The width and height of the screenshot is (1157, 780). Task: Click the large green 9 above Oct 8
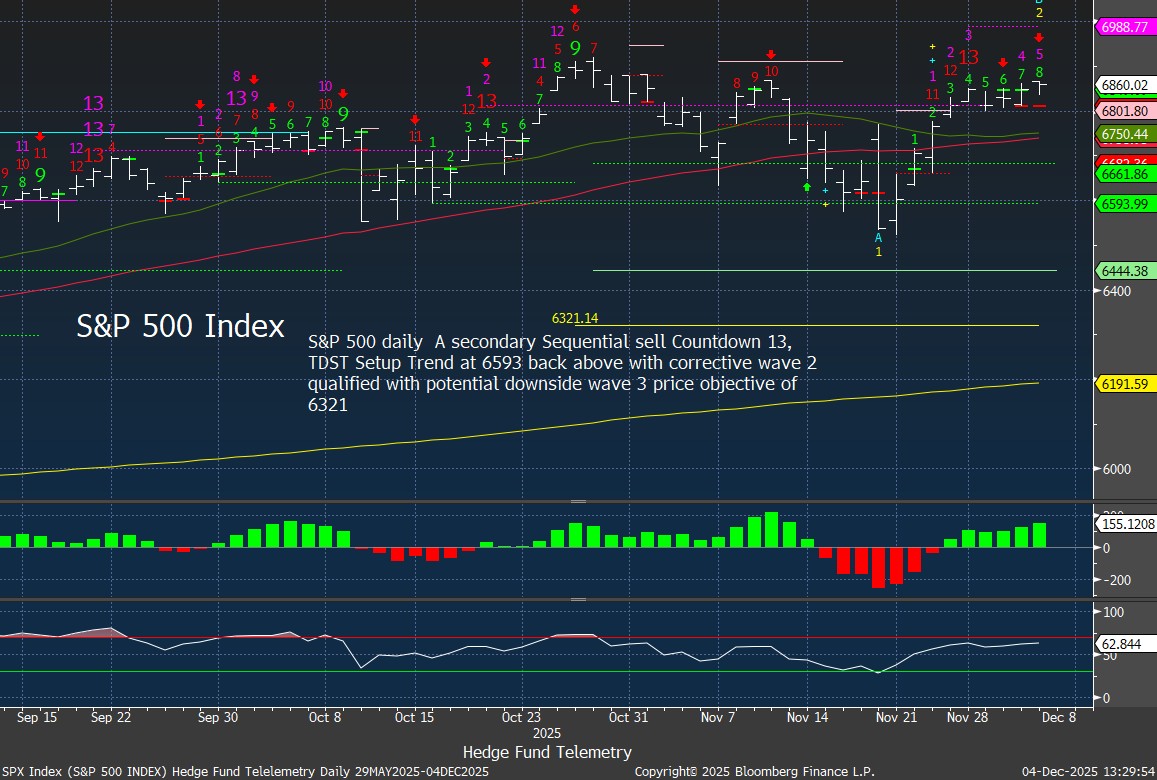(x=343, y=114)
